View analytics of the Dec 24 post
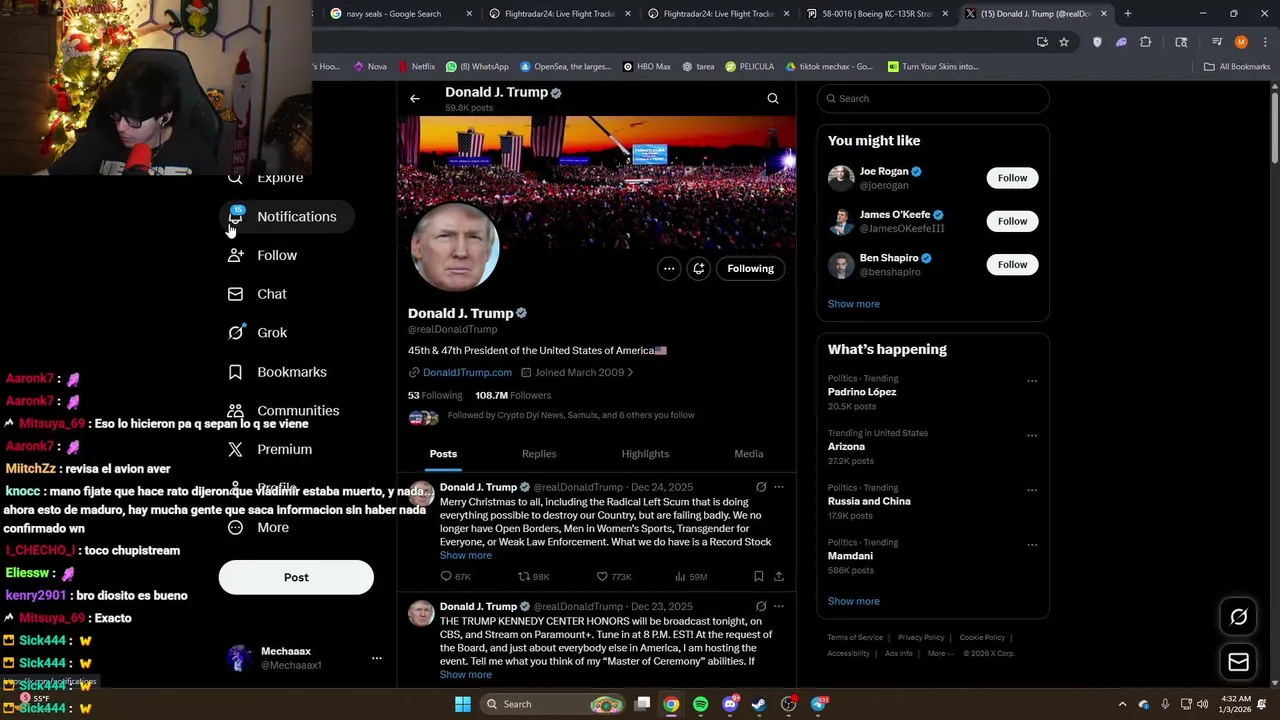Image resolution: width=1280 pixels, height=720 pixels. pos(680,576)
